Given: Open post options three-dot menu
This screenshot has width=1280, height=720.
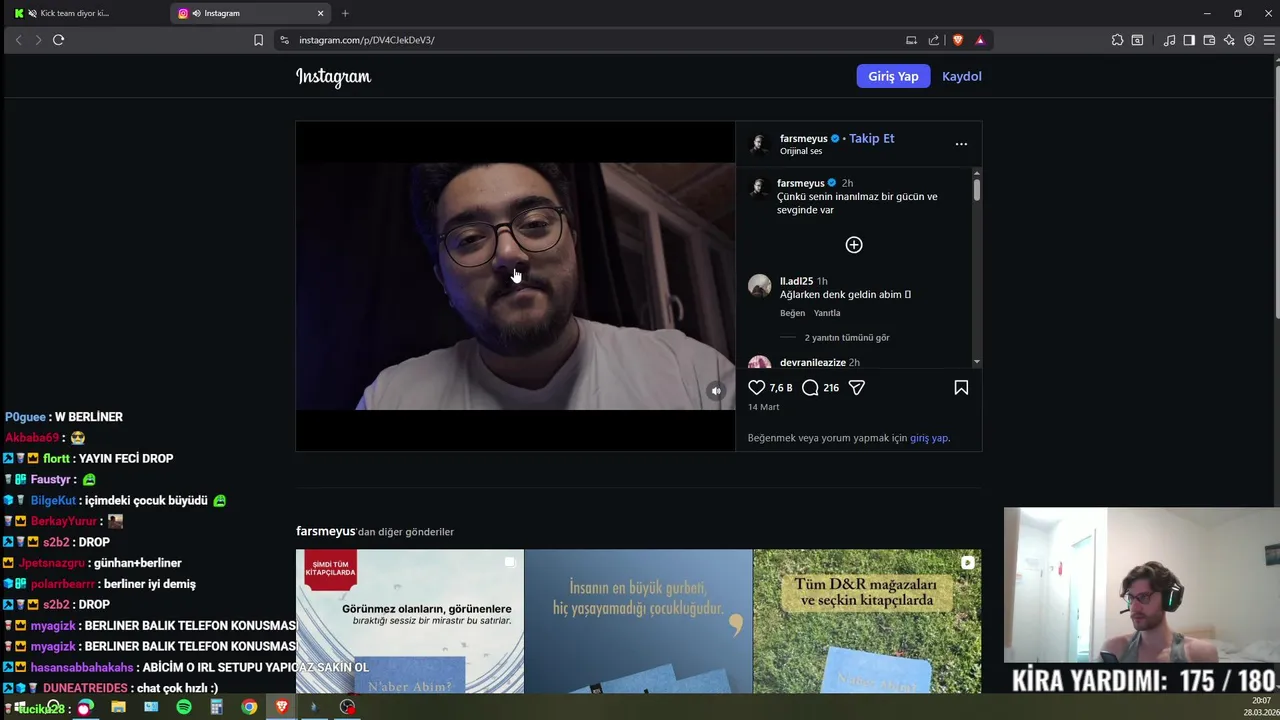Looking at the screenshot, I should [x=961, y=144].
